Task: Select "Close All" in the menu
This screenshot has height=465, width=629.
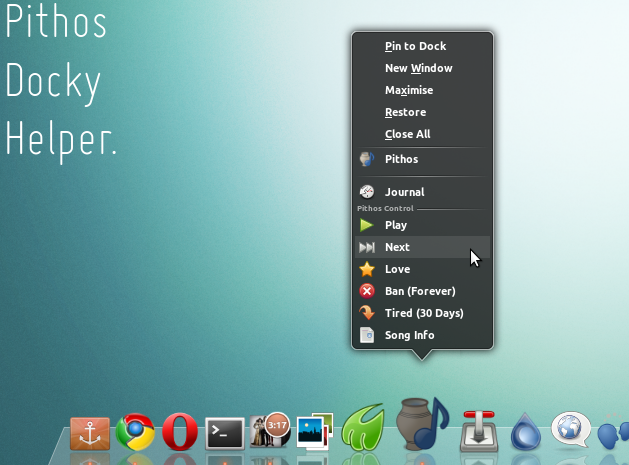Action: pyautogui.click(x=422, y=134)
